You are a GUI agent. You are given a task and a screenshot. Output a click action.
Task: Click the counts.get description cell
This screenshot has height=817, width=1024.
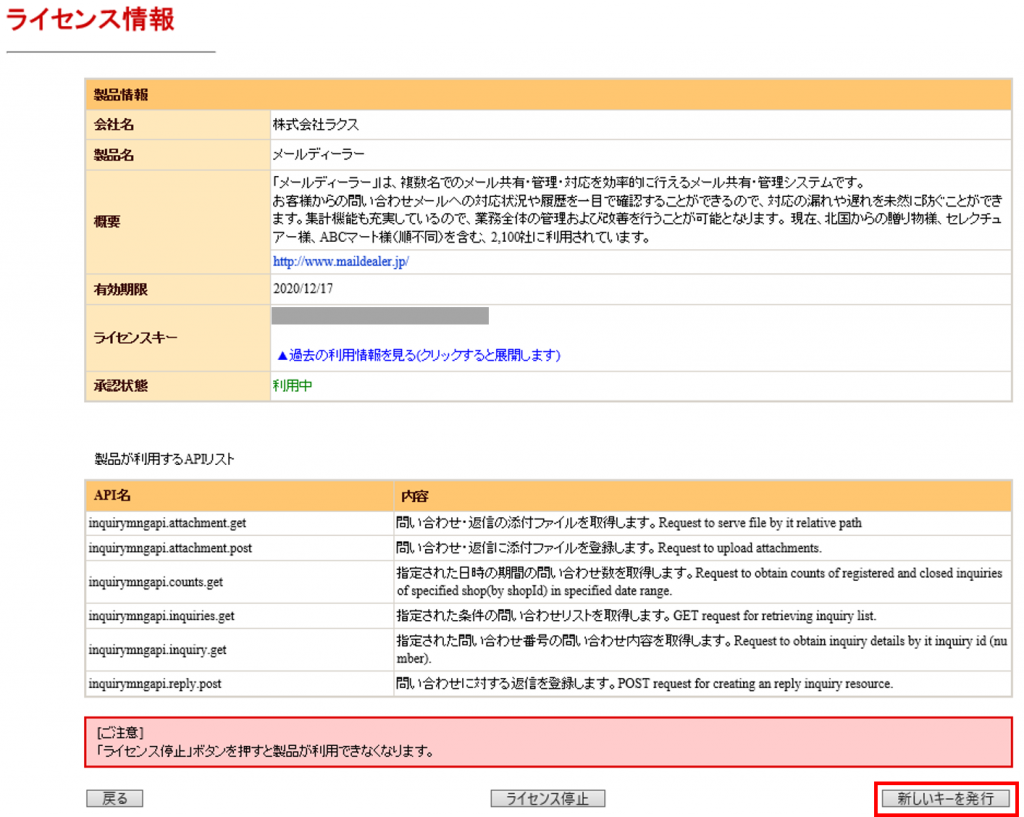tap(703, 582)
